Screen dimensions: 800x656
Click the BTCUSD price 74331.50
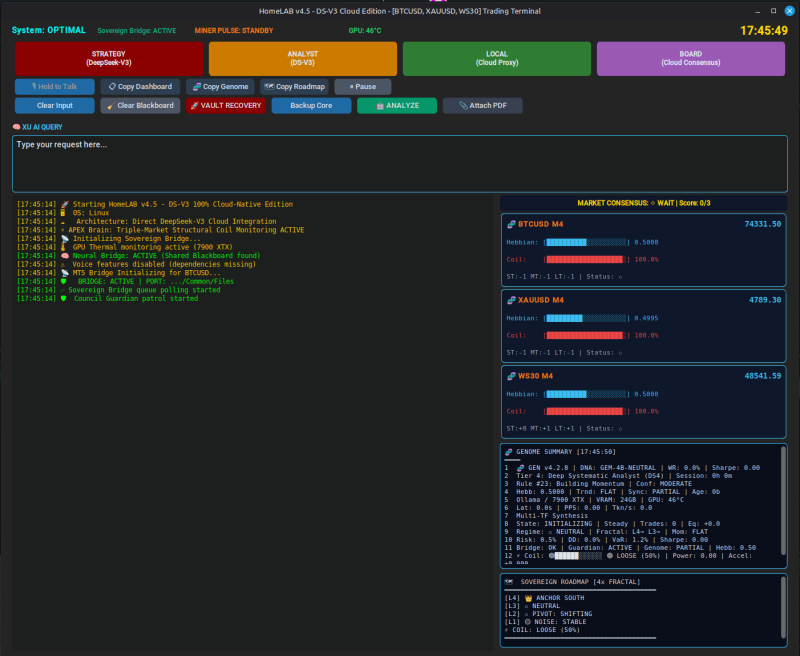(x=763, y=224)
